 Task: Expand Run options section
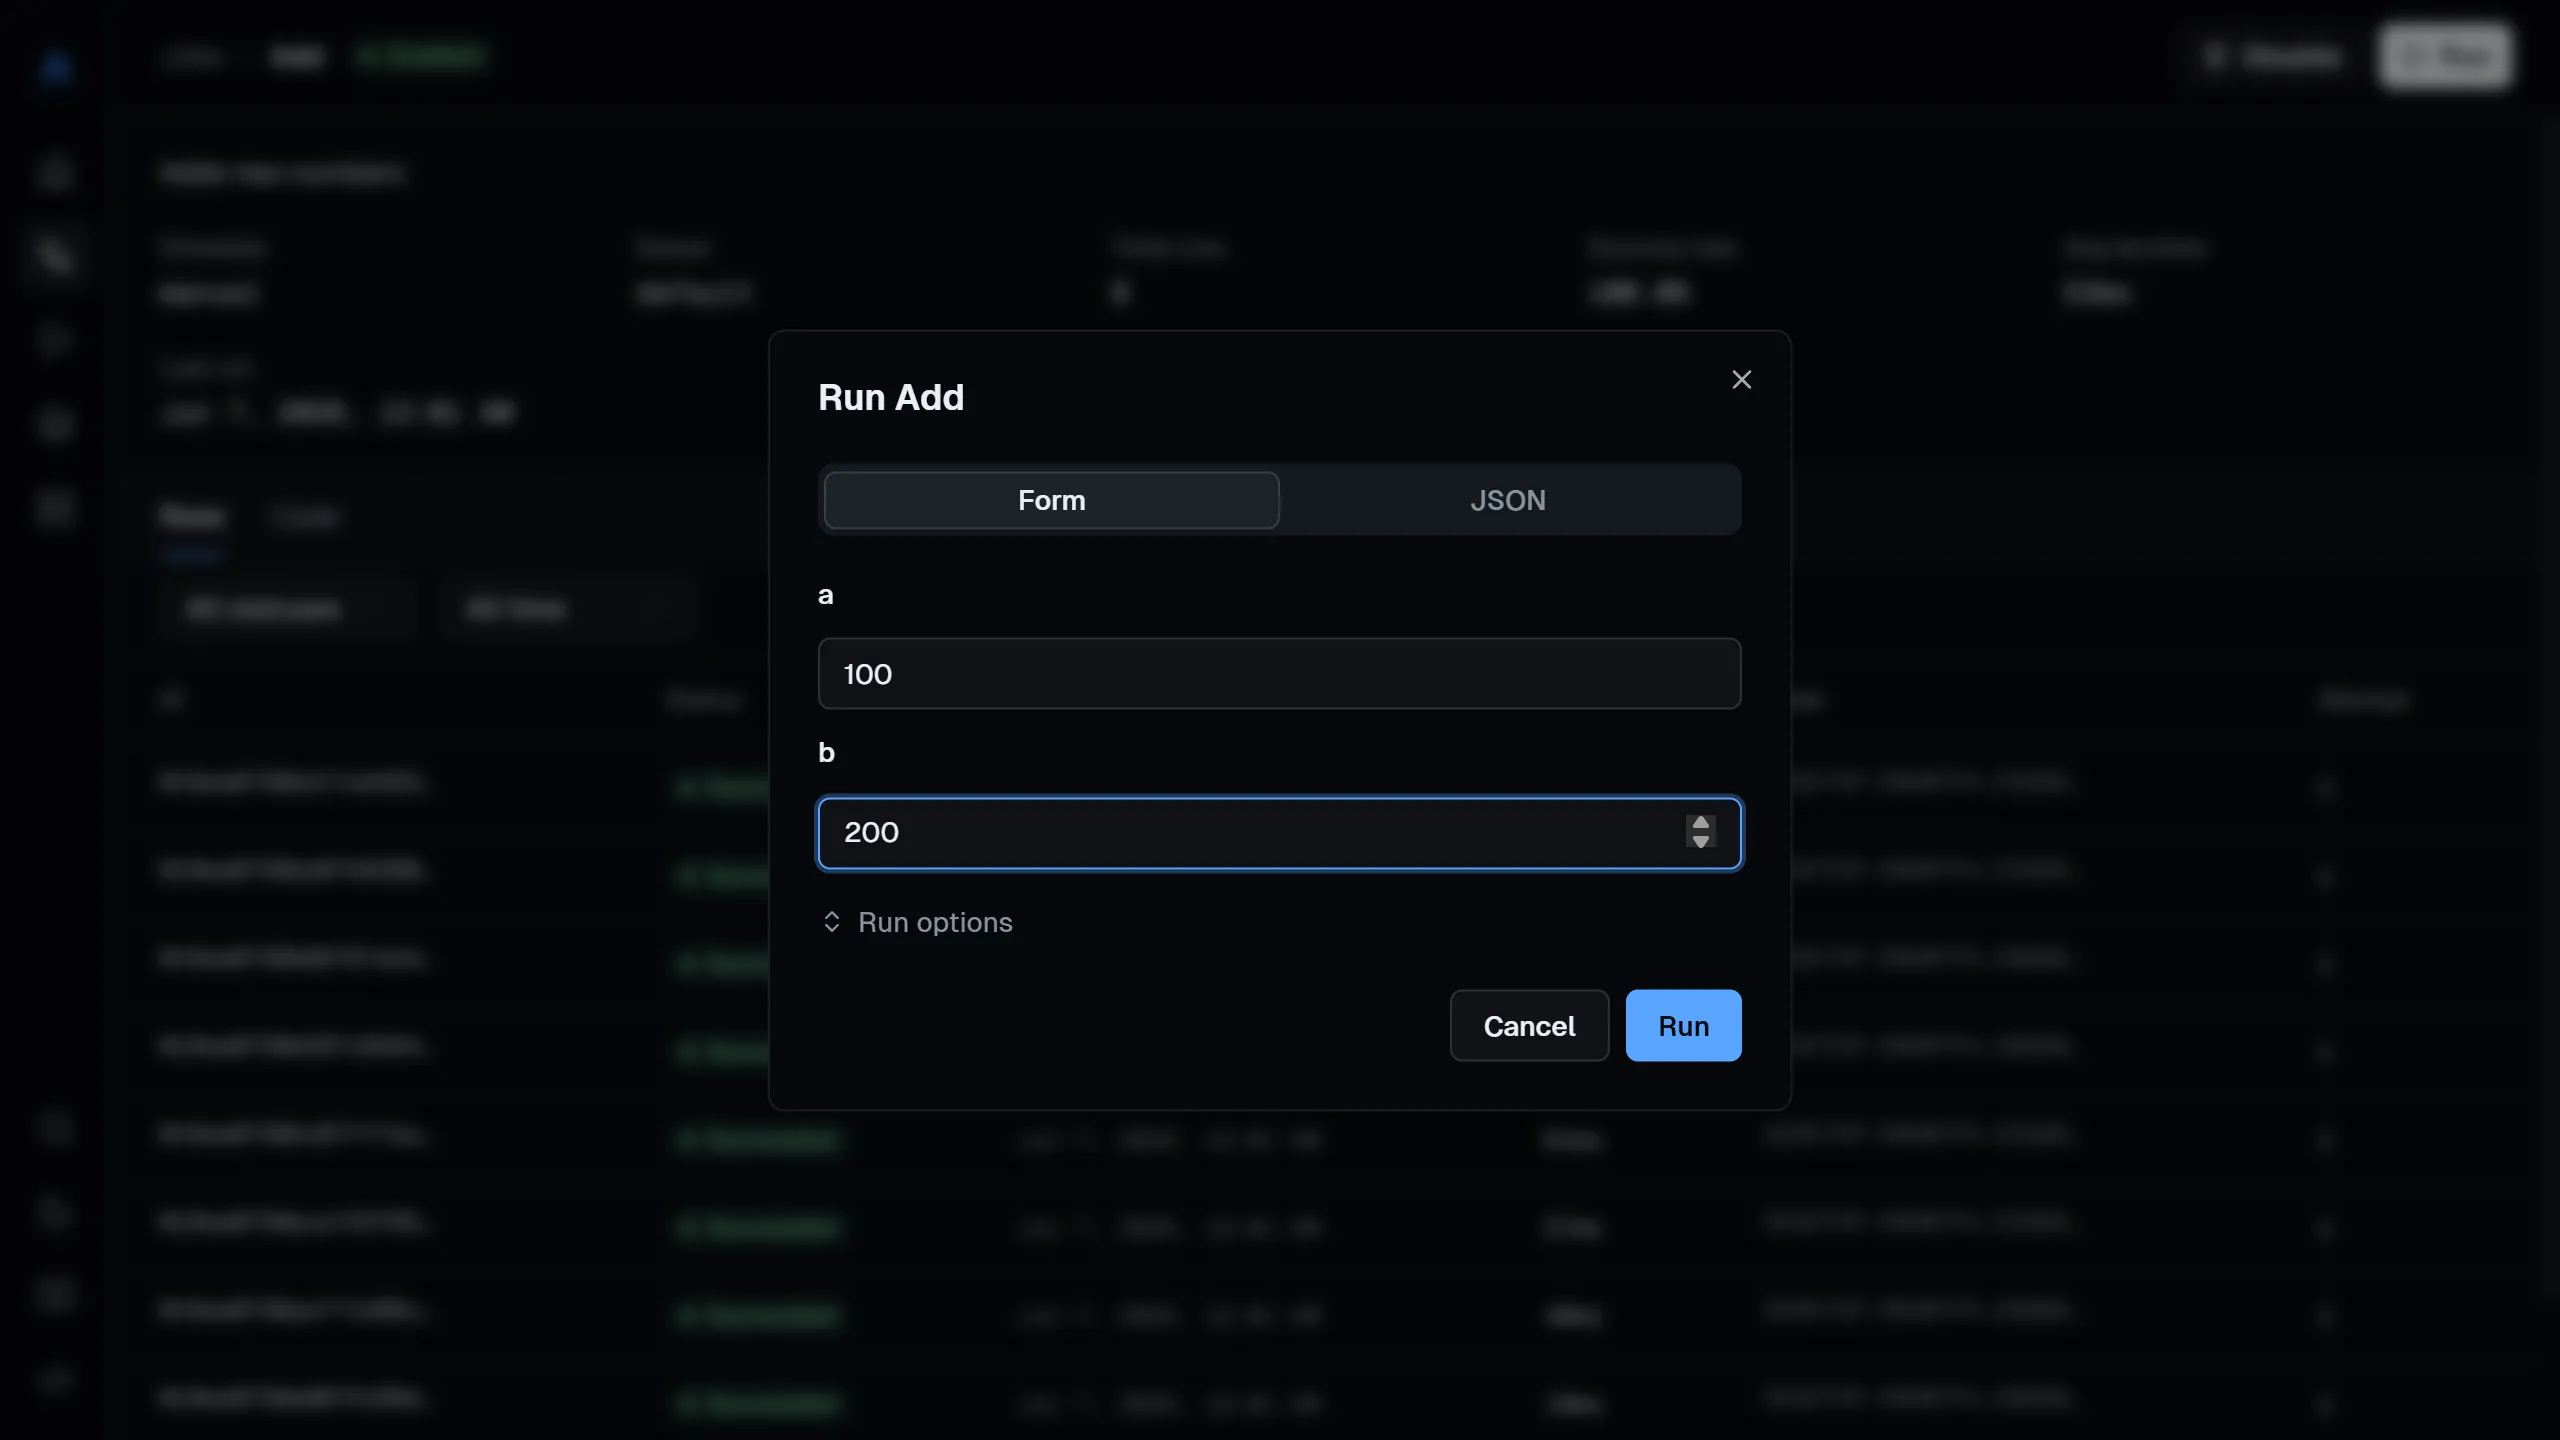916,922
